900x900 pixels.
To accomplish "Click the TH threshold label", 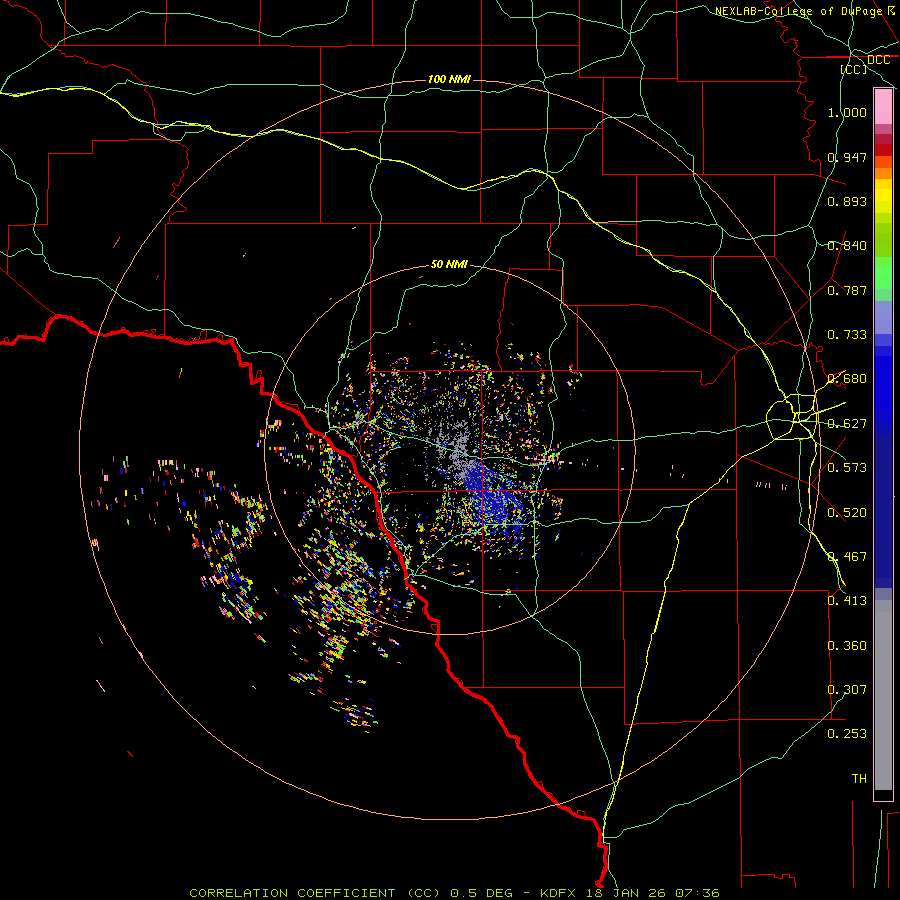I will pyautogui.click(x=859, y=779).
